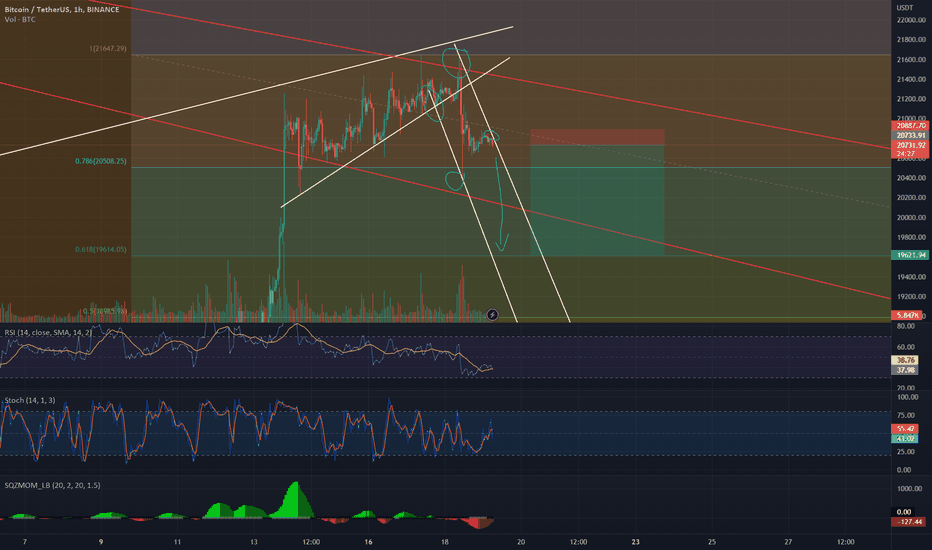932x550 pixels.
Task: Click date label 7 on the time axis
Action: click(x=24, y=542)
